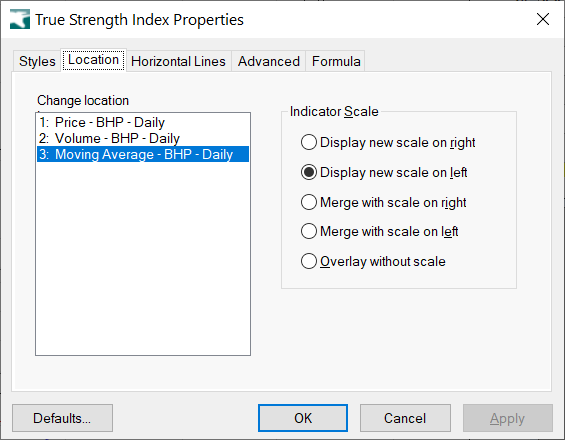565x440 pixels.
Task: Click the Cancel button
Action: (405, 418)
